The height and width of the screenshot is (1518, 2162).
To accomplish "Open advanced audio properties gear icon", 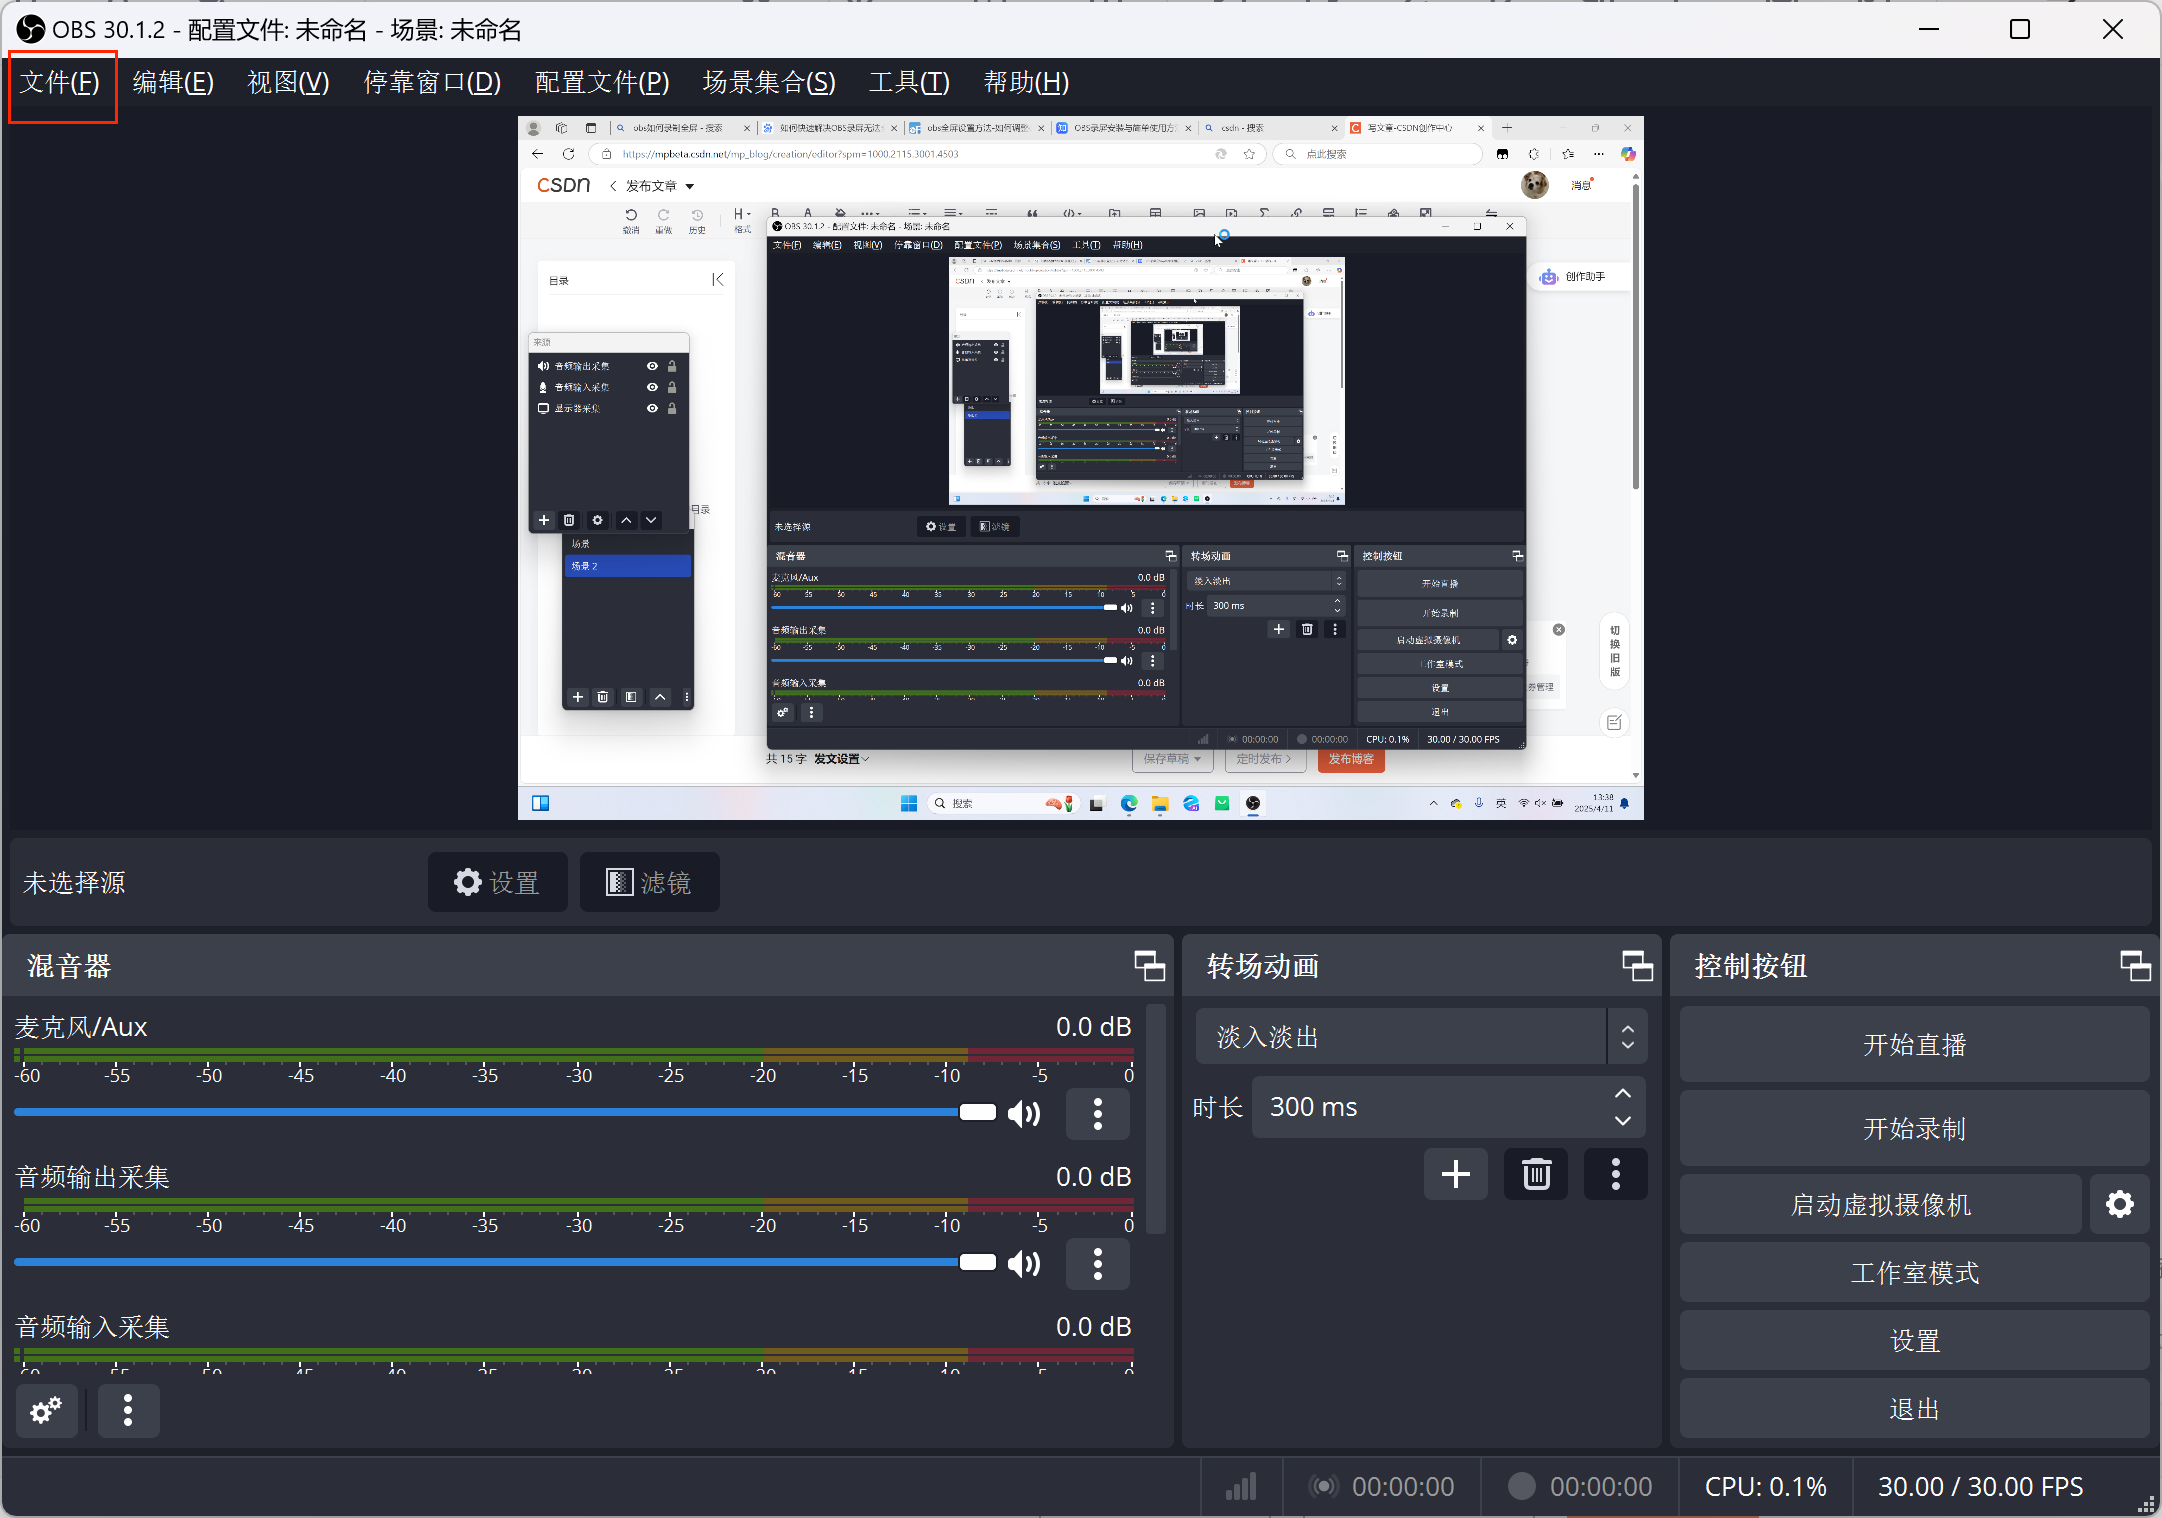I will pyautogui.click(x=46, y=1411).
